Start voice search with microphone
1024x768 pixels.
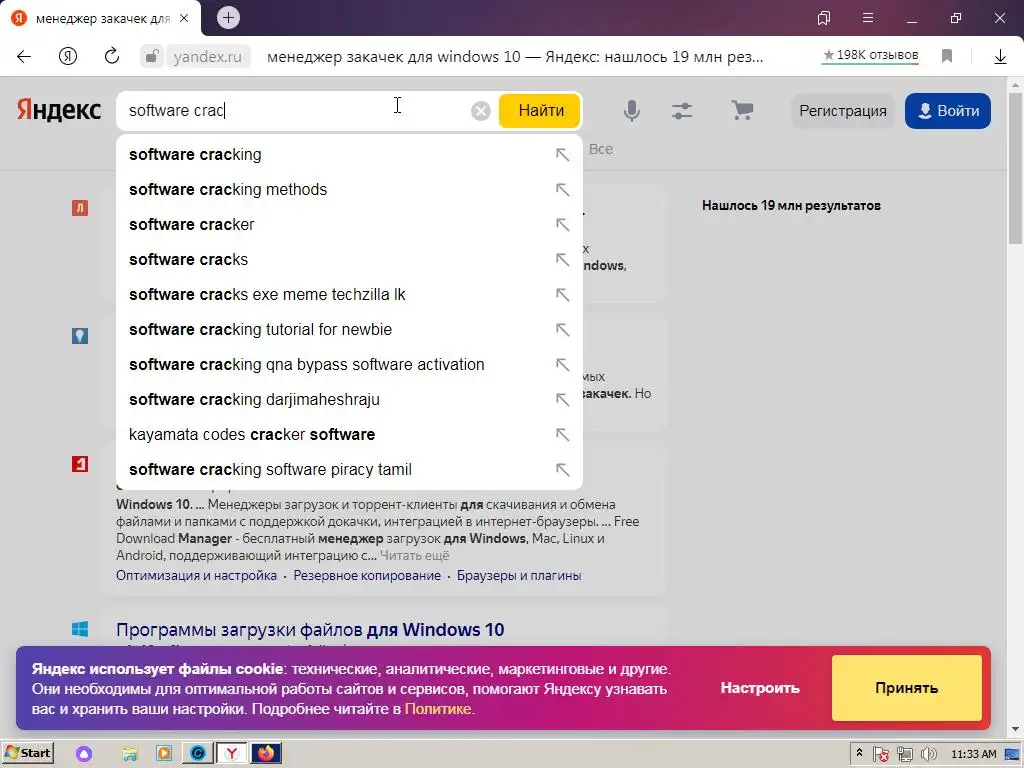click(x=632, y=110)
